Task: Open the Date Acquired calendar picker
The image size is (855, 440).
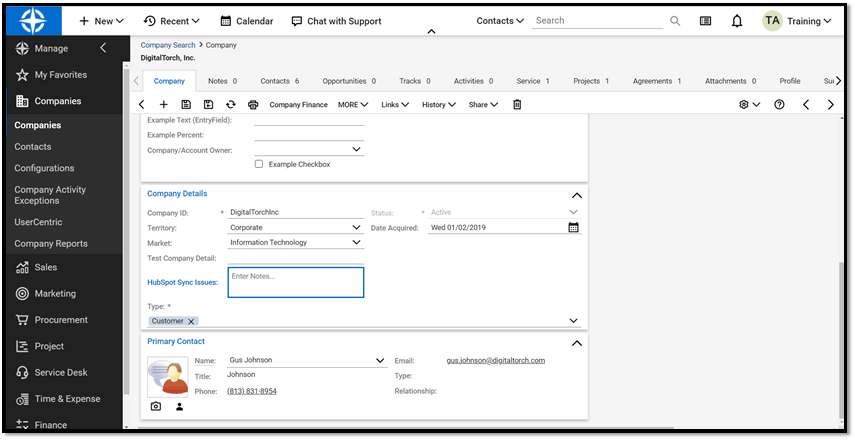Action: pyautogui.click(x=573, y=227)
